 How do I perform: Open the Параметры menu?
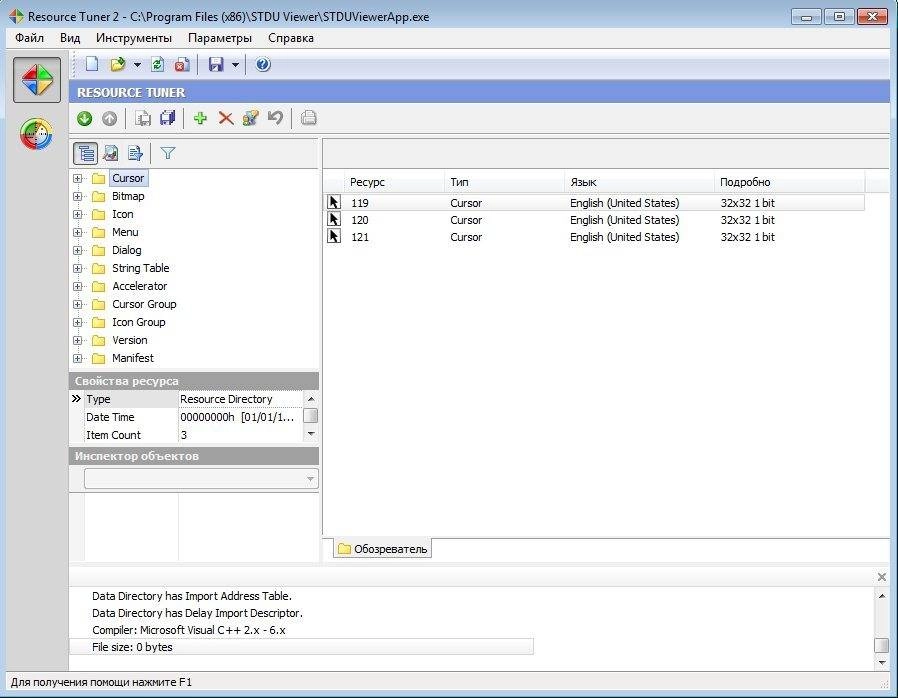click(x=220, y=38)
